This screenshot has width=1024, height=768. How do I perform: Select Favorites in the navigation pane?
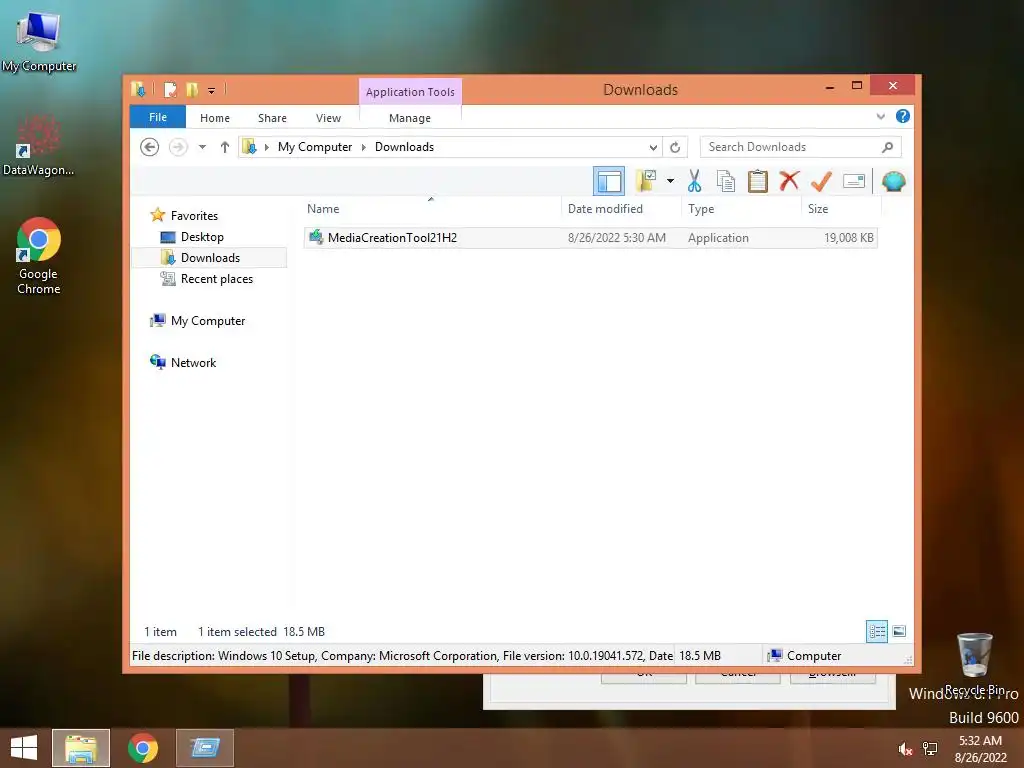coord(194,216)
